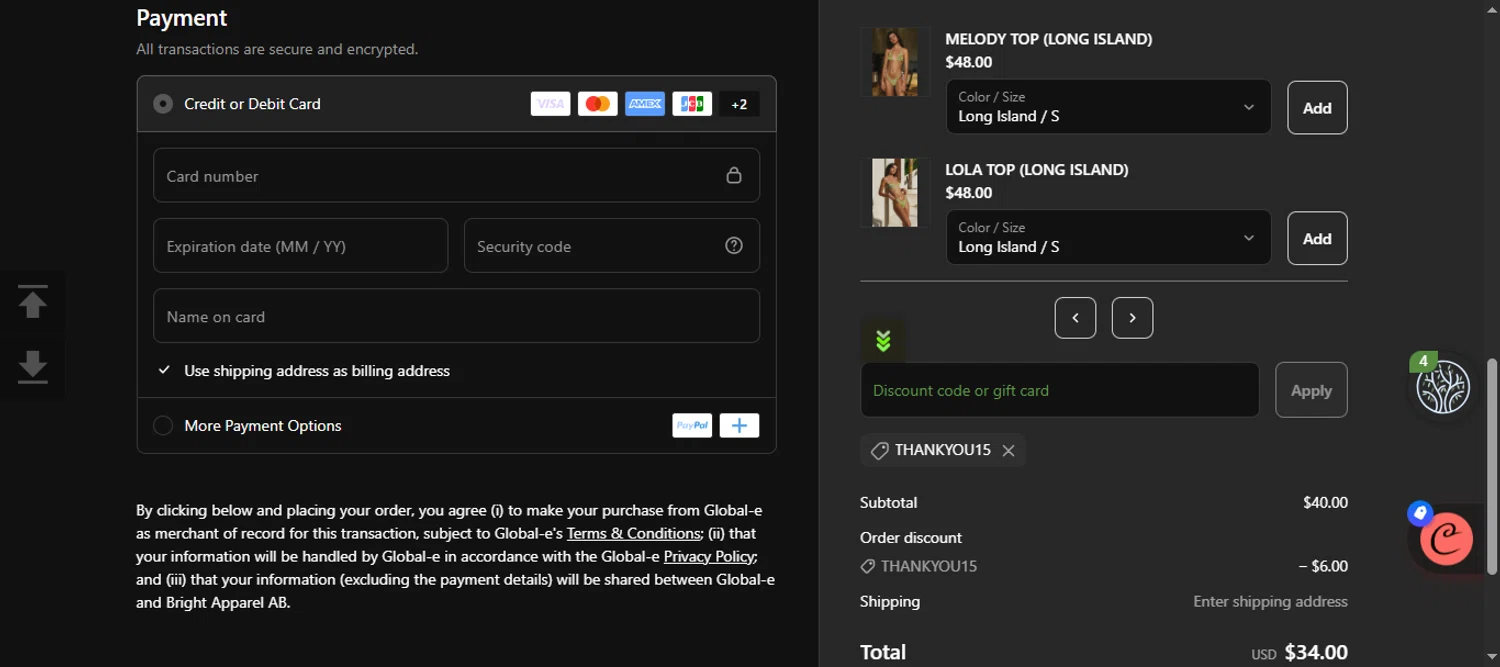This screenshot has width=1500, height=667.
Task: Click the green double-chevron icon
Action: 883,341
